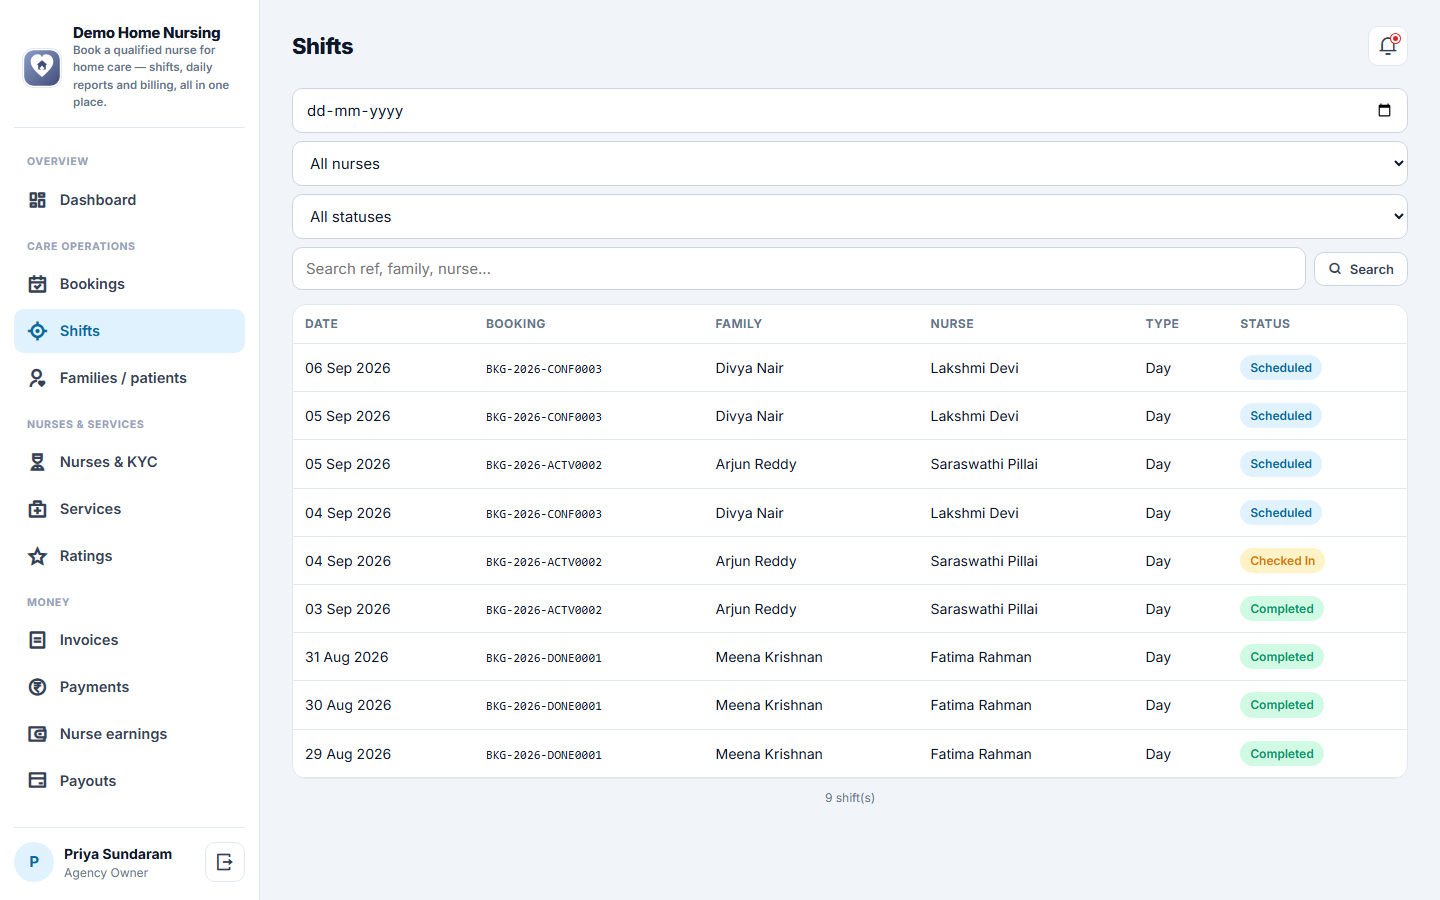Click the Priya Sundaram user name
1440x900 pixels.
(118, 854)
